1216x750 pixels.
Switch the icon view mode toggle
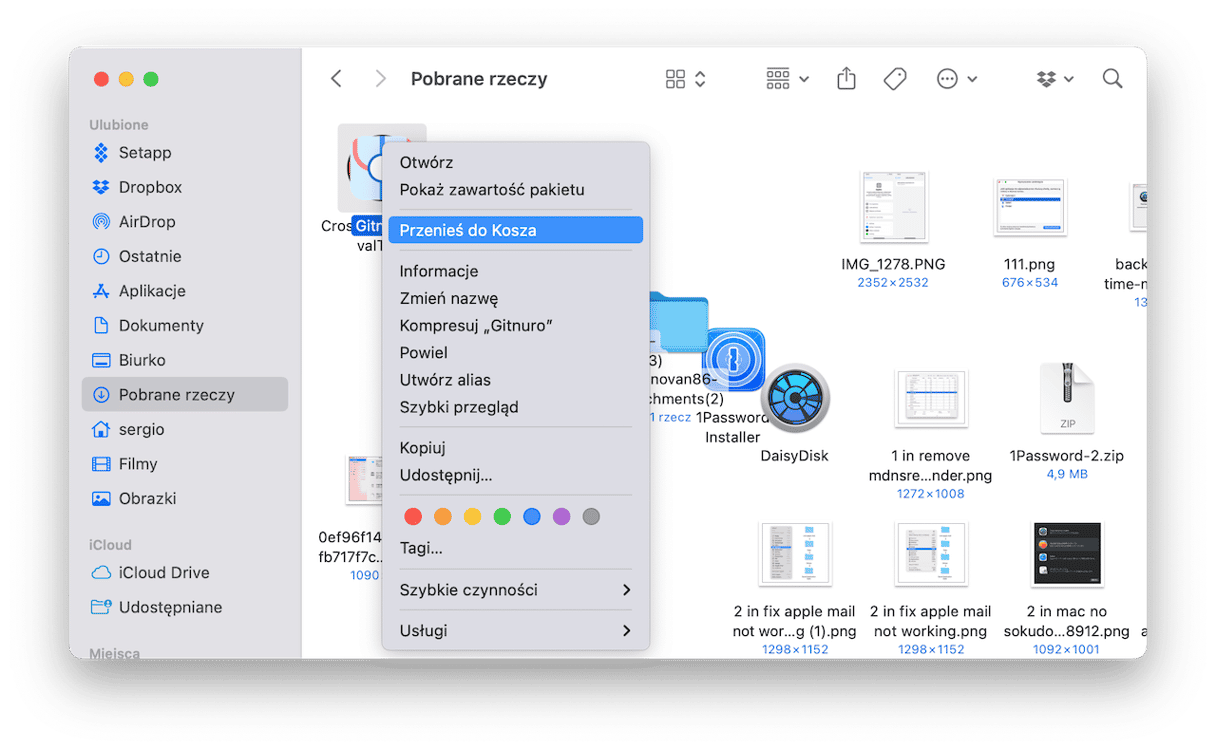coord(686,79)
